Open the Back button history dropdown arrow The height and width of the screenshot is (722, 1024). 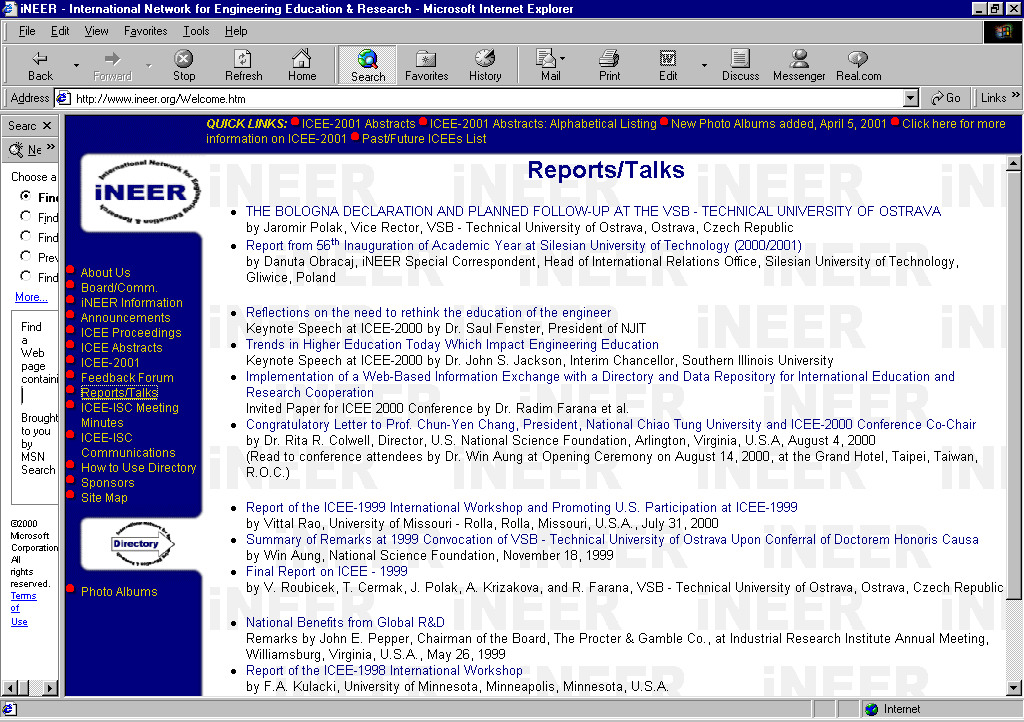pos(76,65)
